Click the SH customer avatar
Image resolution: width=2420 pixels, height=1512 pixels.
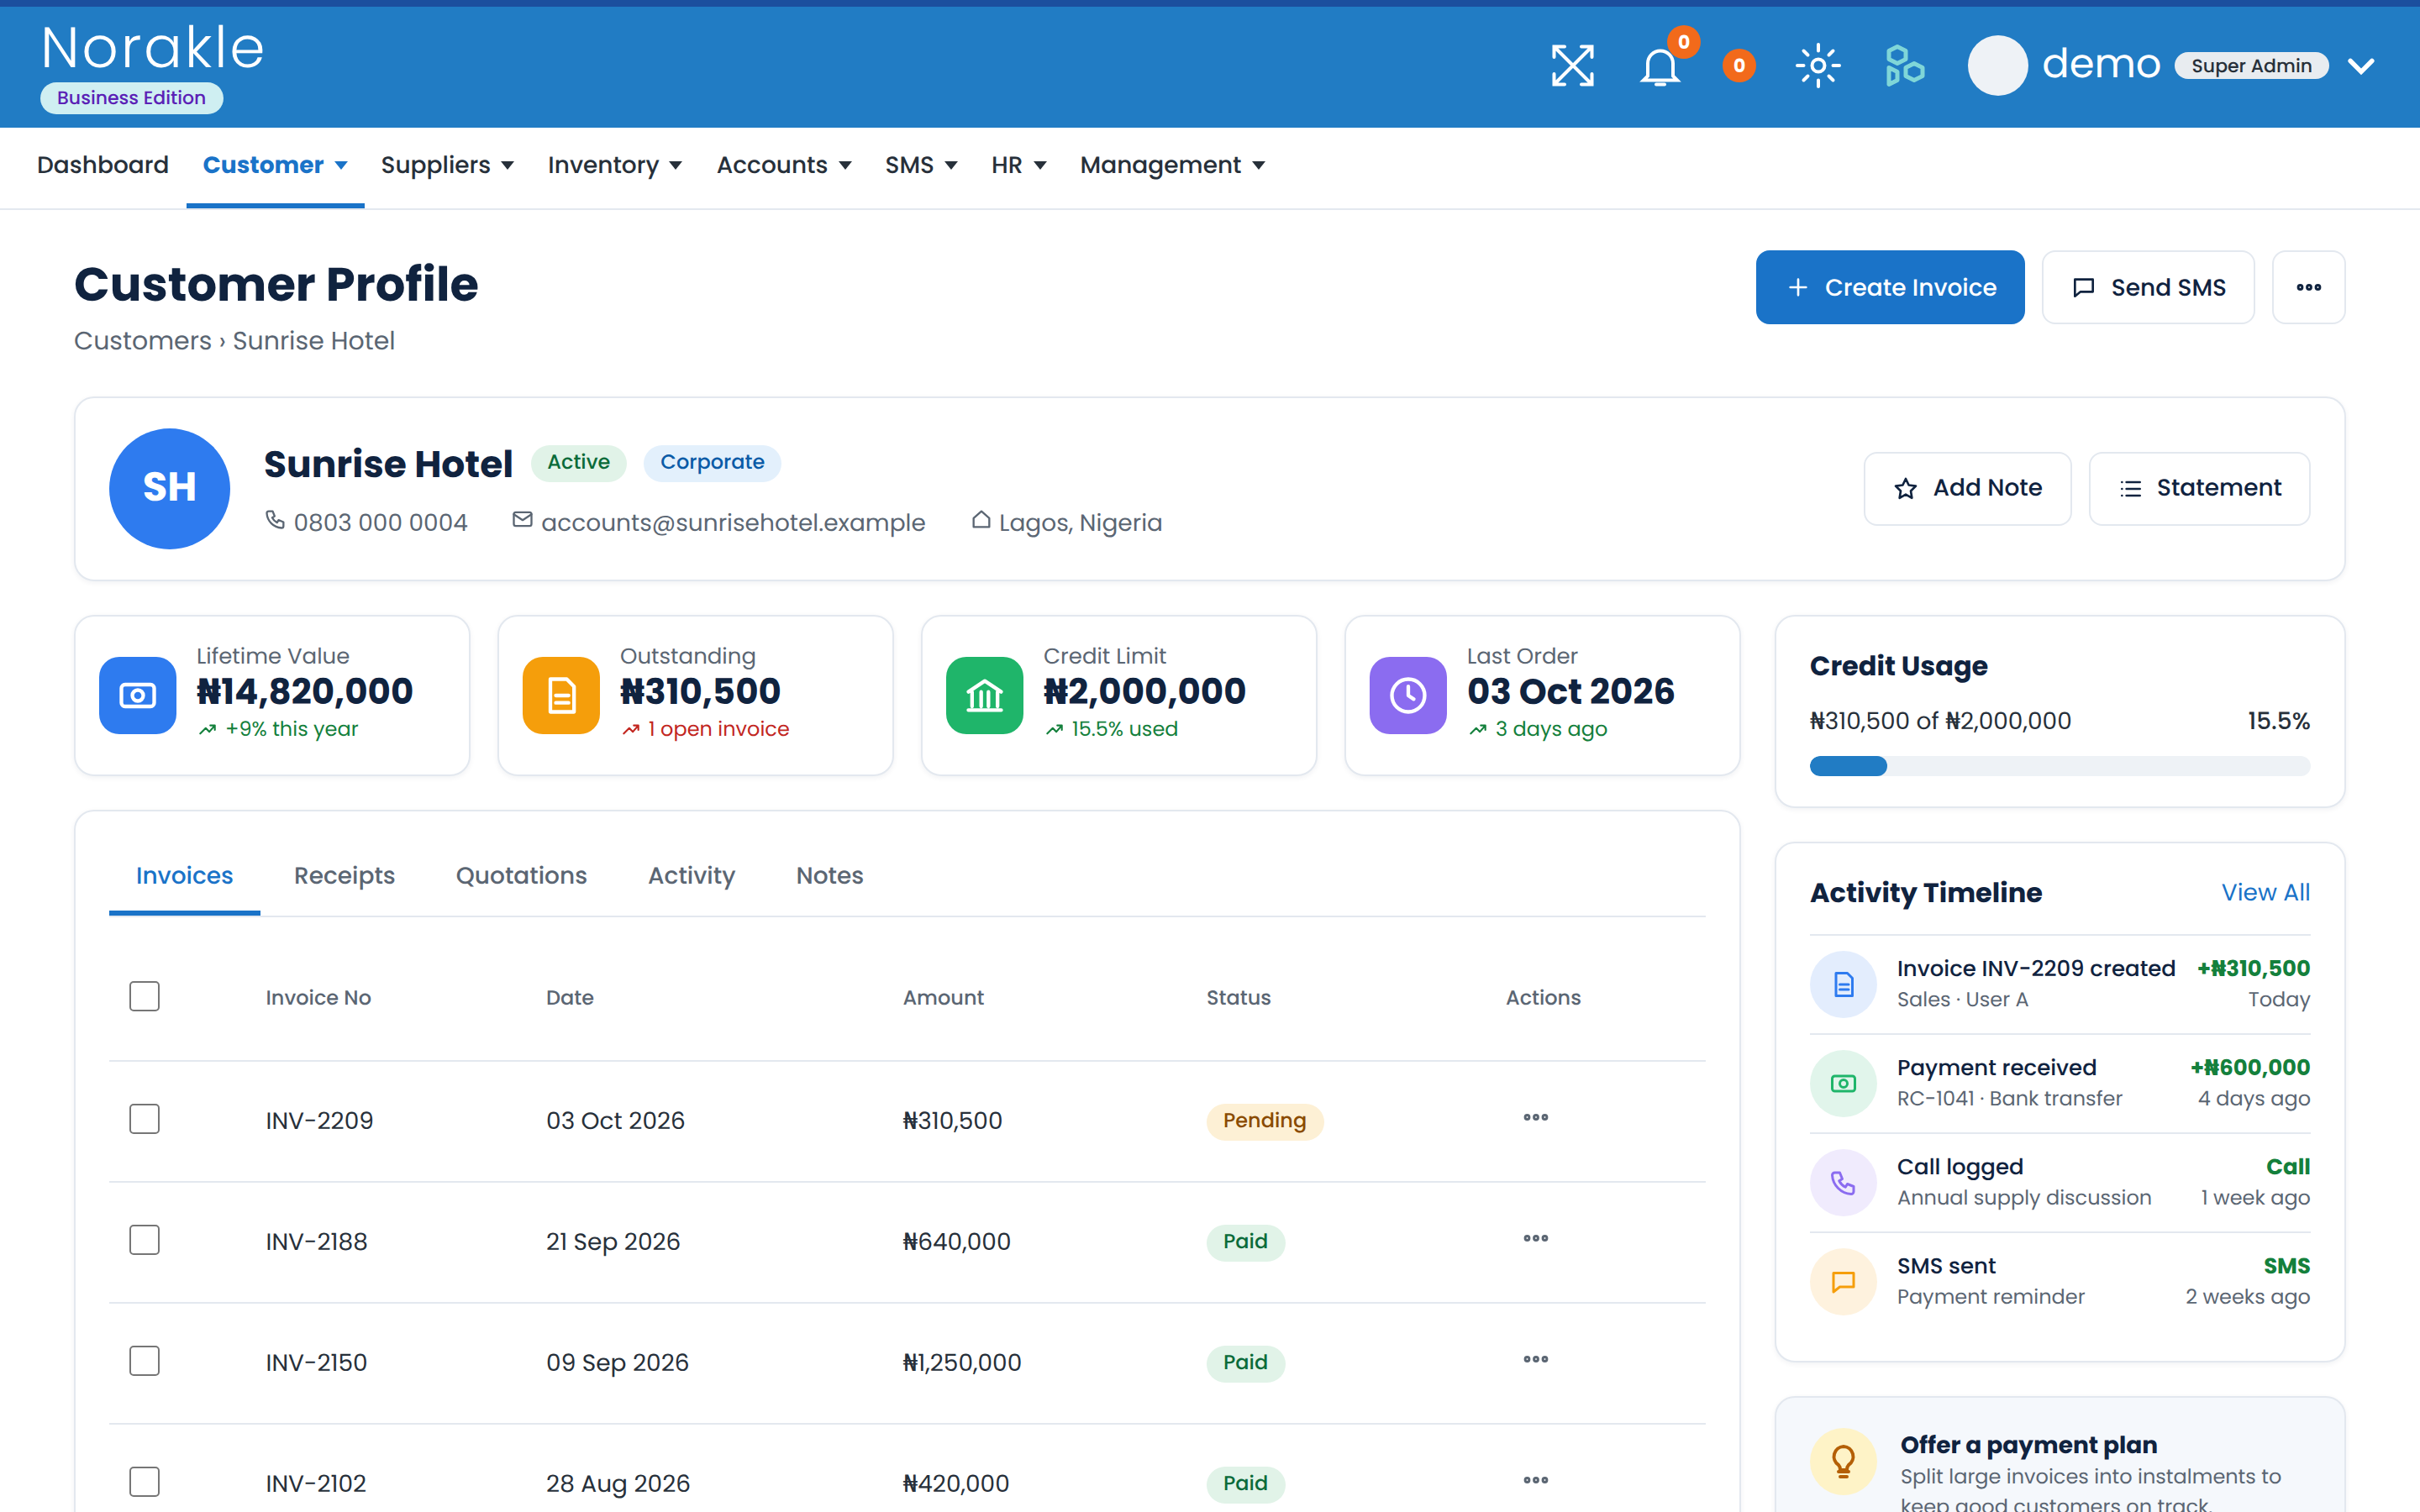[x=169, y=488]
